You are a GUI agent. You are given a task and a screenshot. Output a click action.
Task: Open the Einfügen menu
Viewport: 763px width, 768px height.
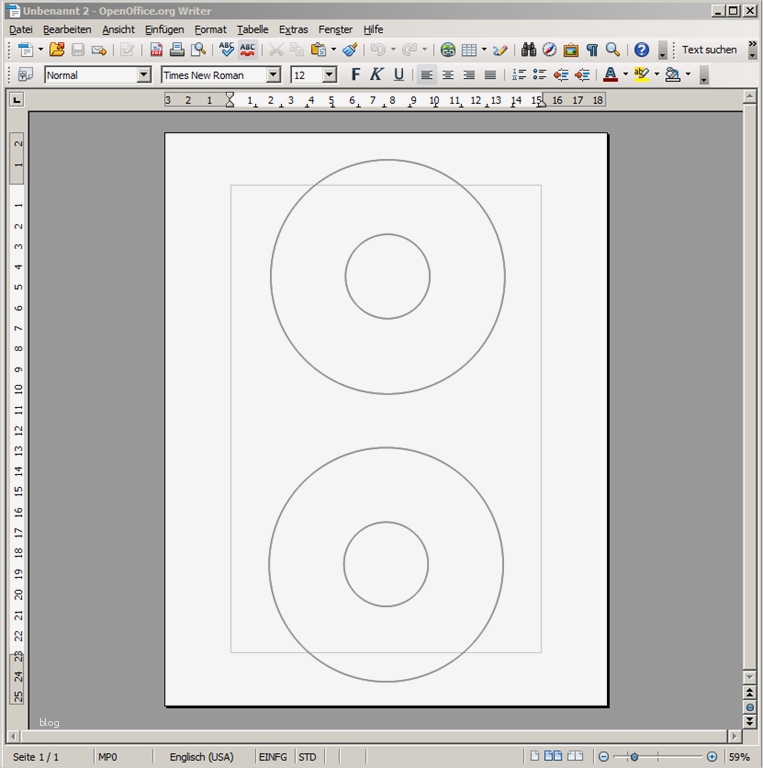(x=164, y=30)
